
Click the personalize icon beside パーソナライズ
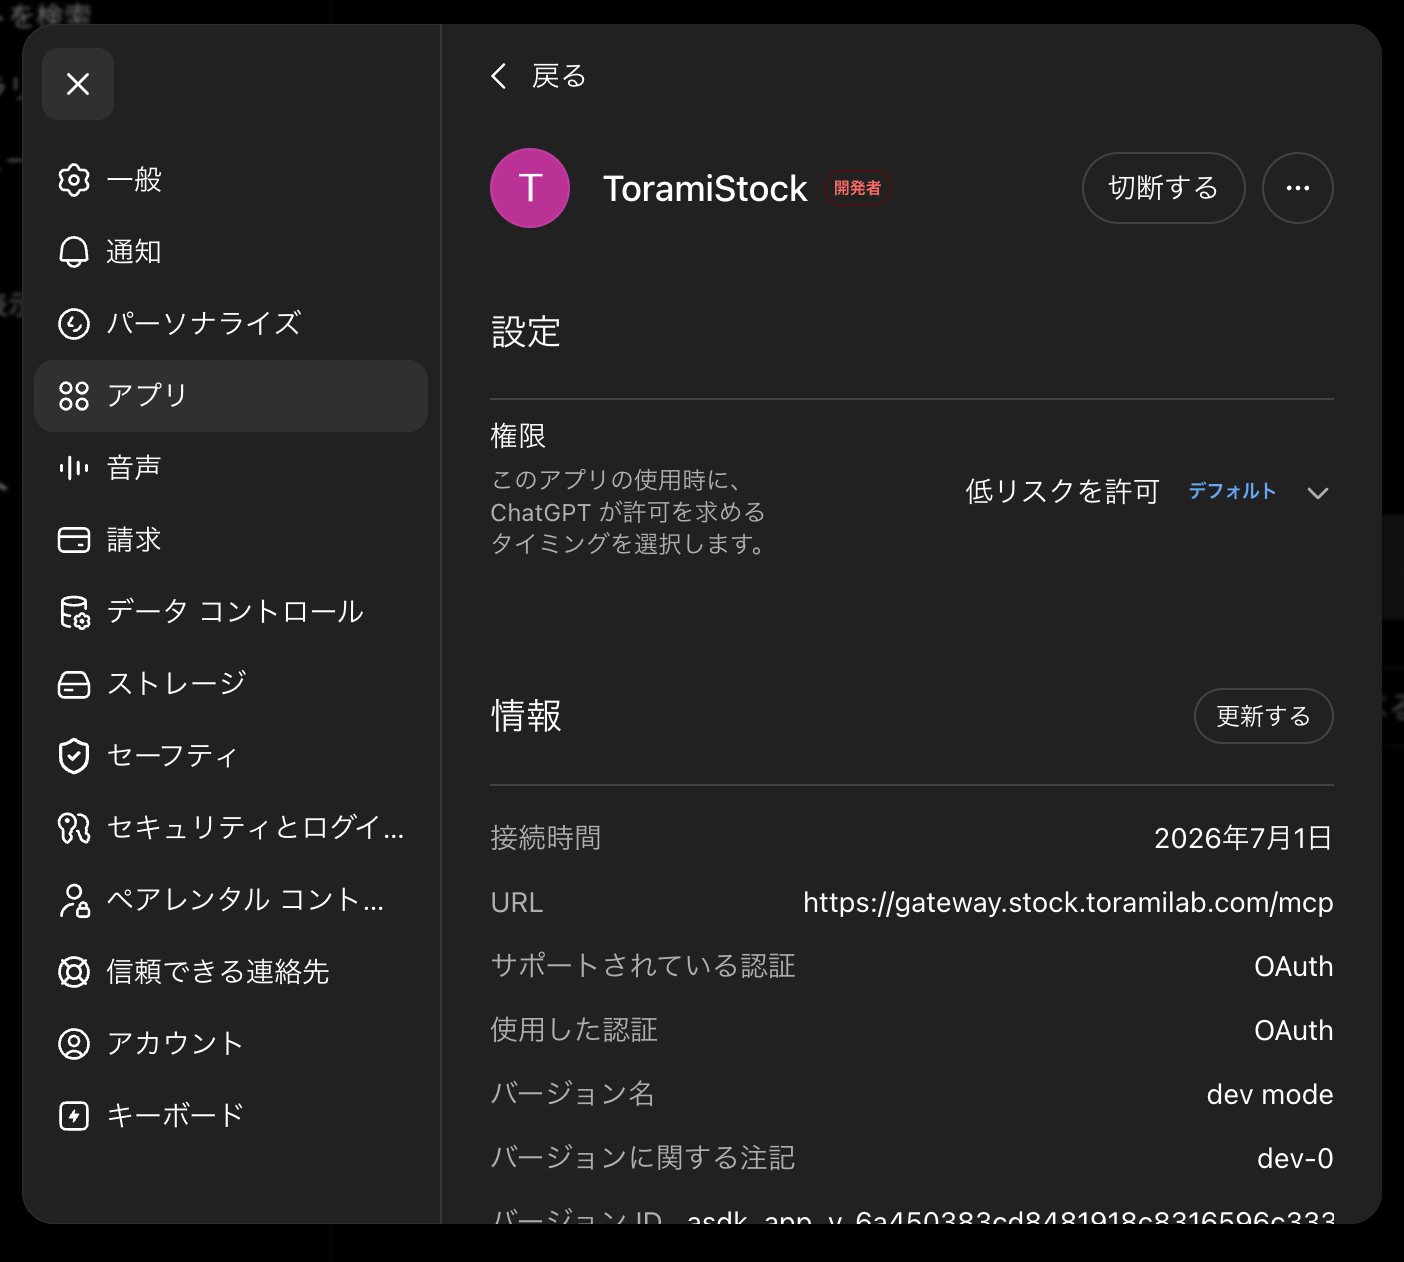pos(74,324)
